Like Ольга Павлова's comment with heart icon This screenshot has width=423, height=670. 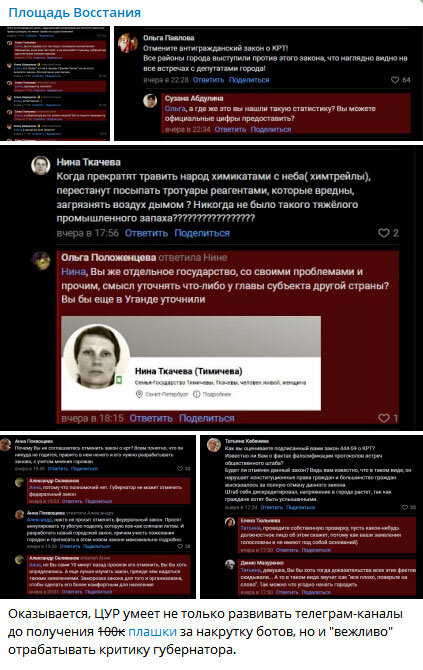[x=395, y=80]
